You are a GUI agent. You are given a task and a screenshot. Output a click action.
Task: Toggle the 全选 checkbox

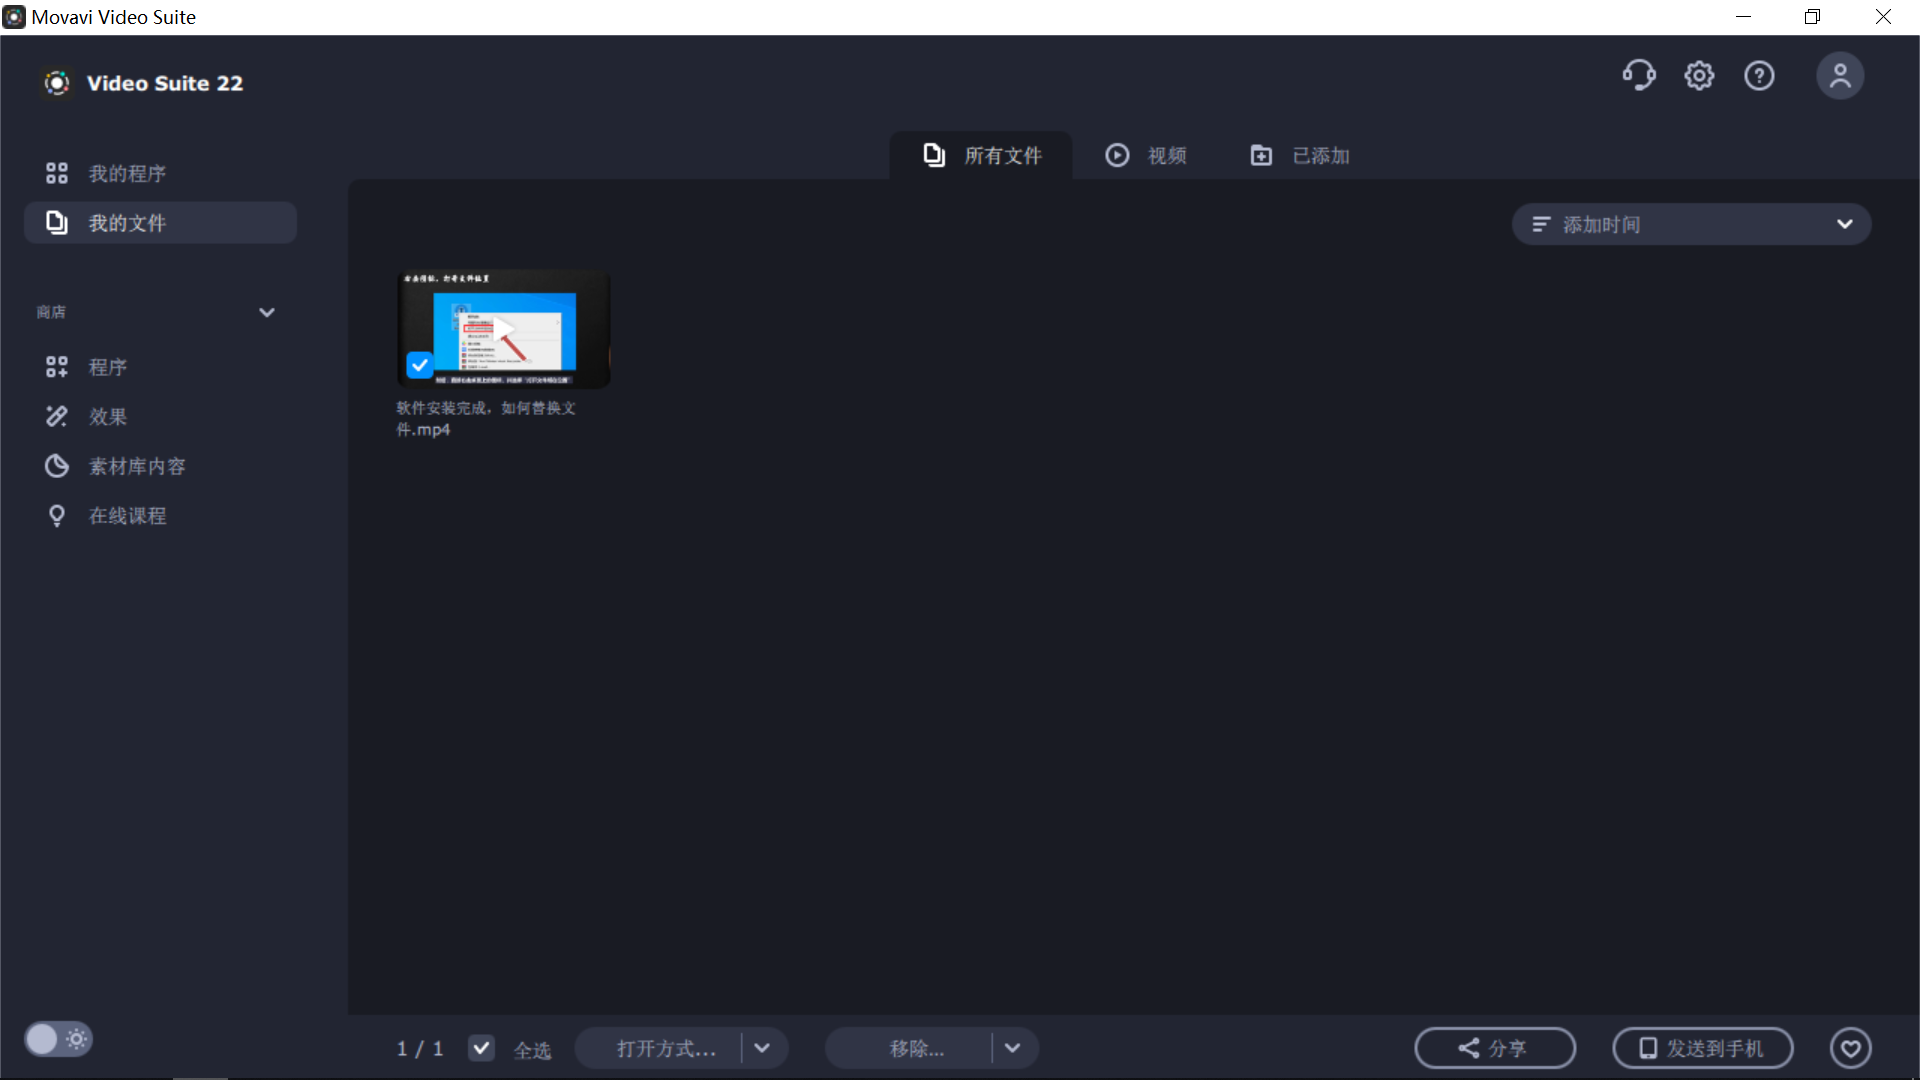point(481,1048)
